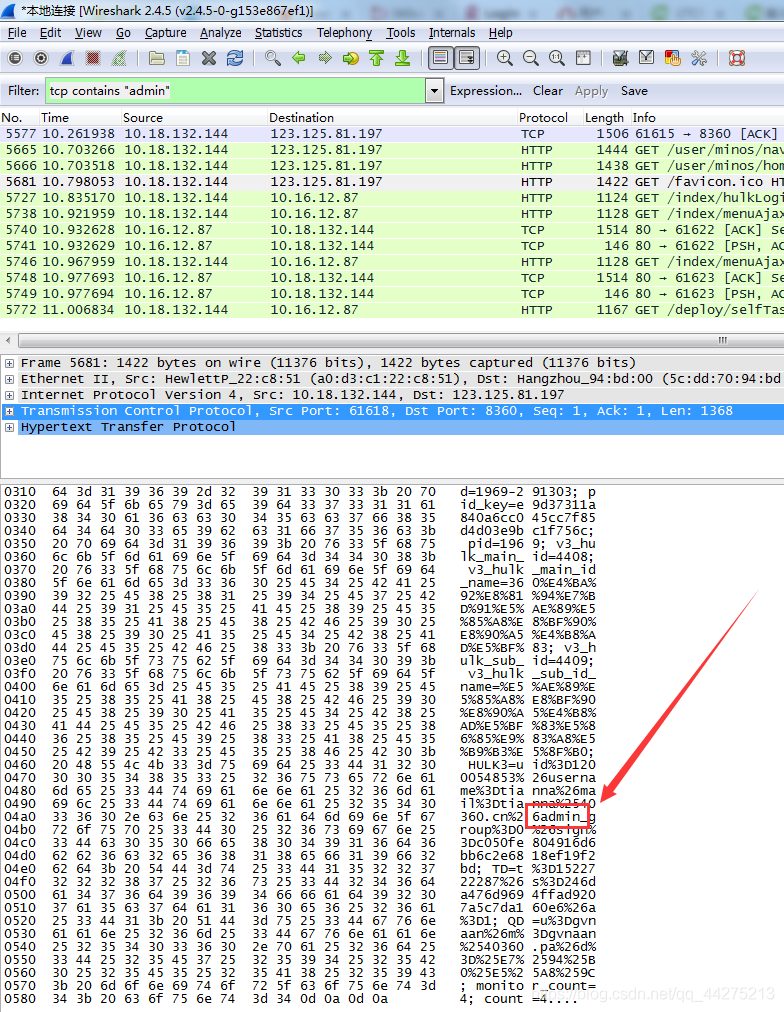Sort by the Time column header
The image size is (784, 1012).
[x=81, y=117]
